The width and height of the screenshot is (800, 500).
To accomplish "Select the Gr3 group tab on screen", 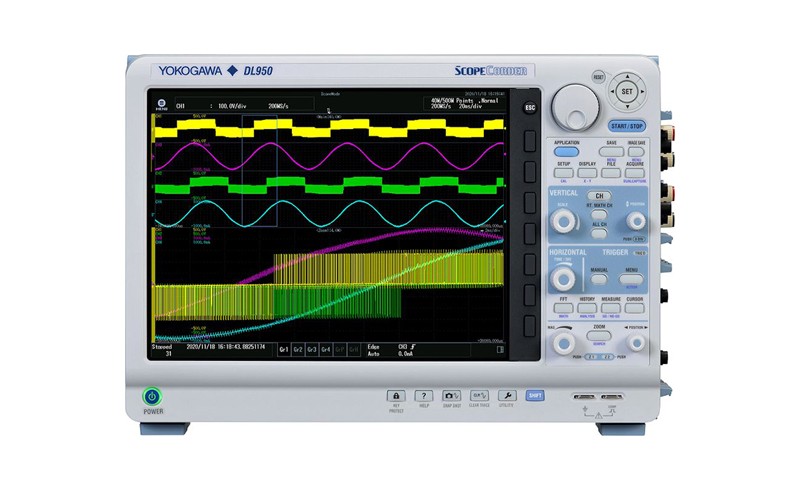I will (312, 349).
